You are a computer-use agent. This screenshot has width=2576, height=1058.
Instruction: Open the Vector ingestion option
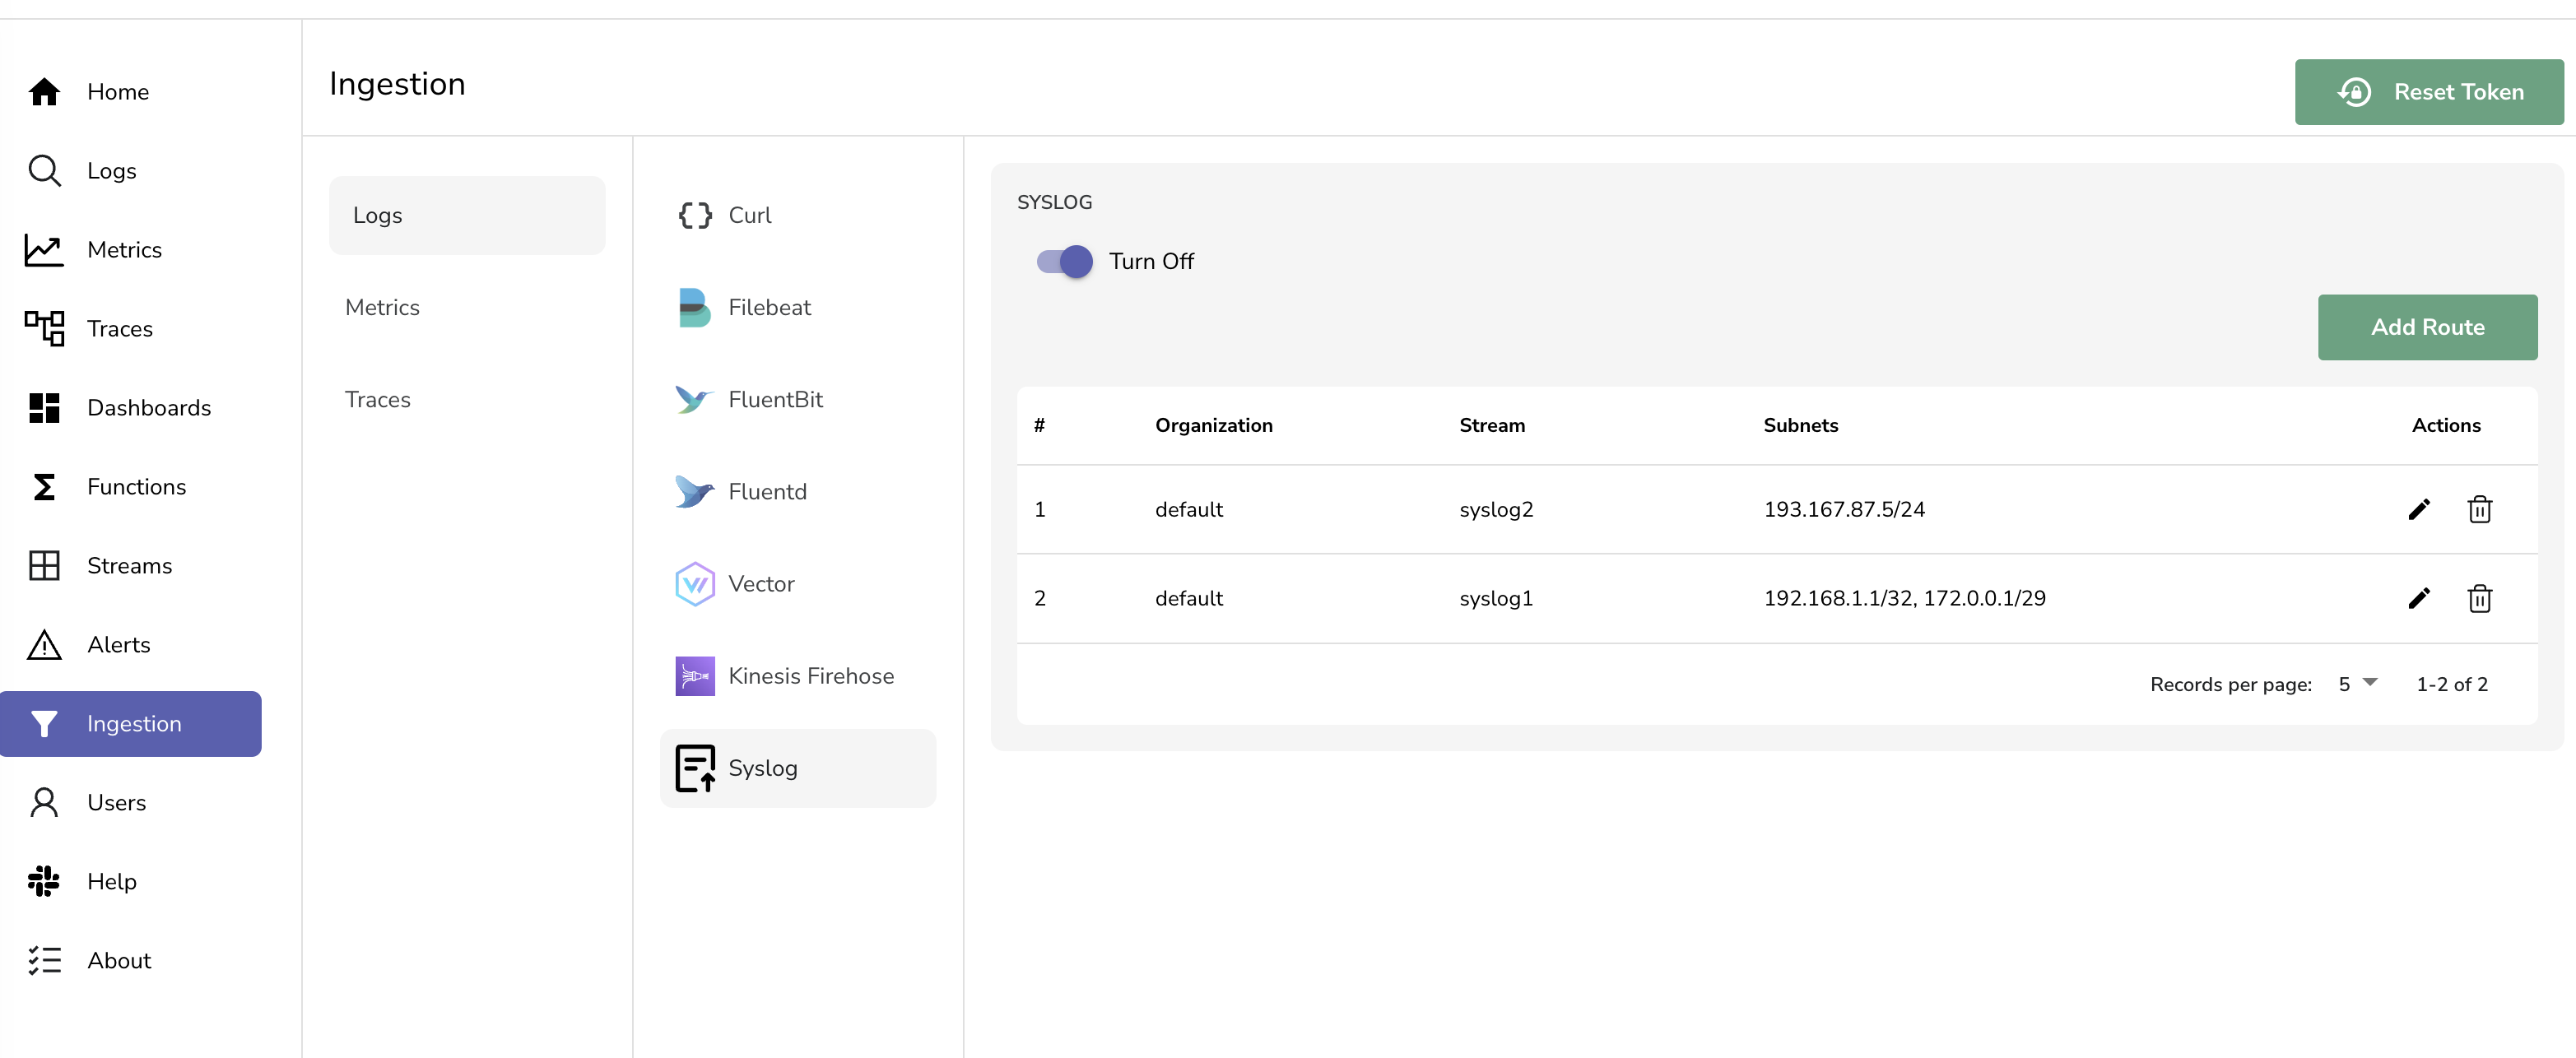[760, 584]
